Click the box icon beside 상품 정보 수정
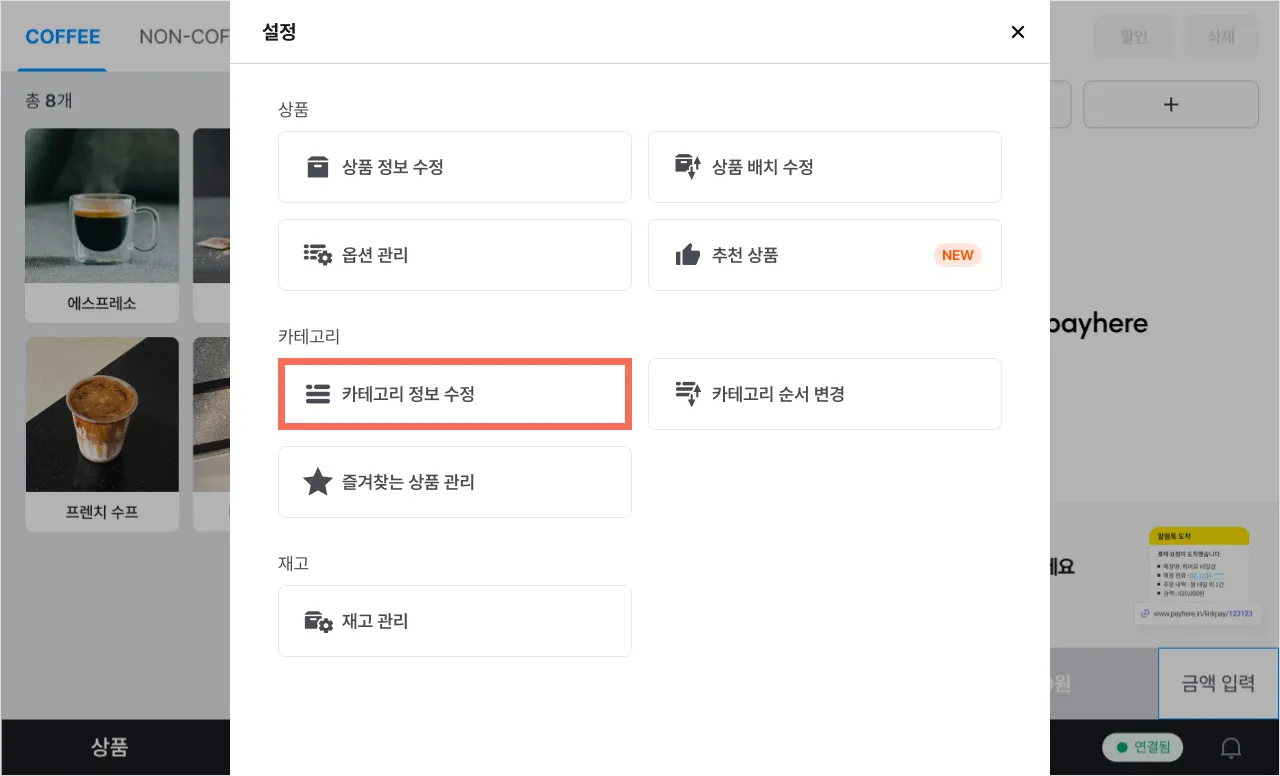The height and width of the screenshot is (776, 1280). pos(317,167)
